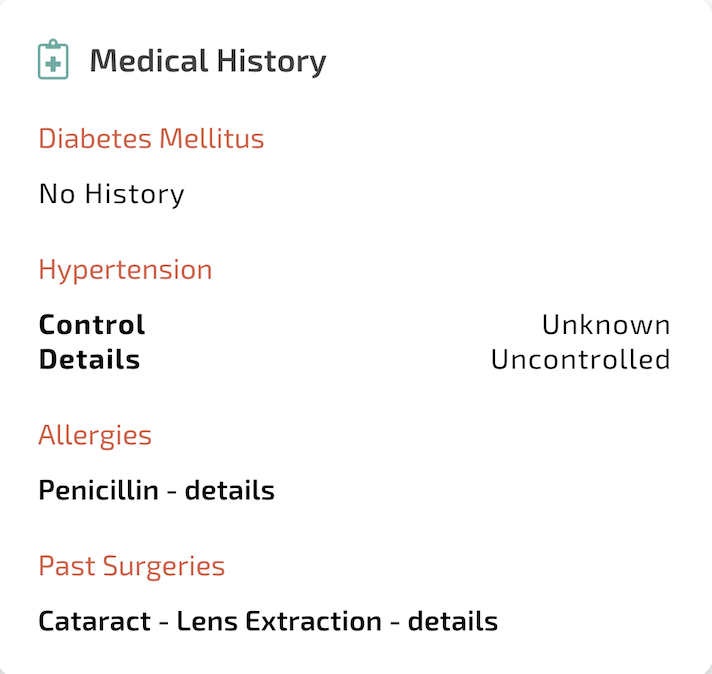Image resolution: width=712 pixels, height=674 pixels.
Task: Click the word Surgeries in the heading
Action: click(164, 566)
